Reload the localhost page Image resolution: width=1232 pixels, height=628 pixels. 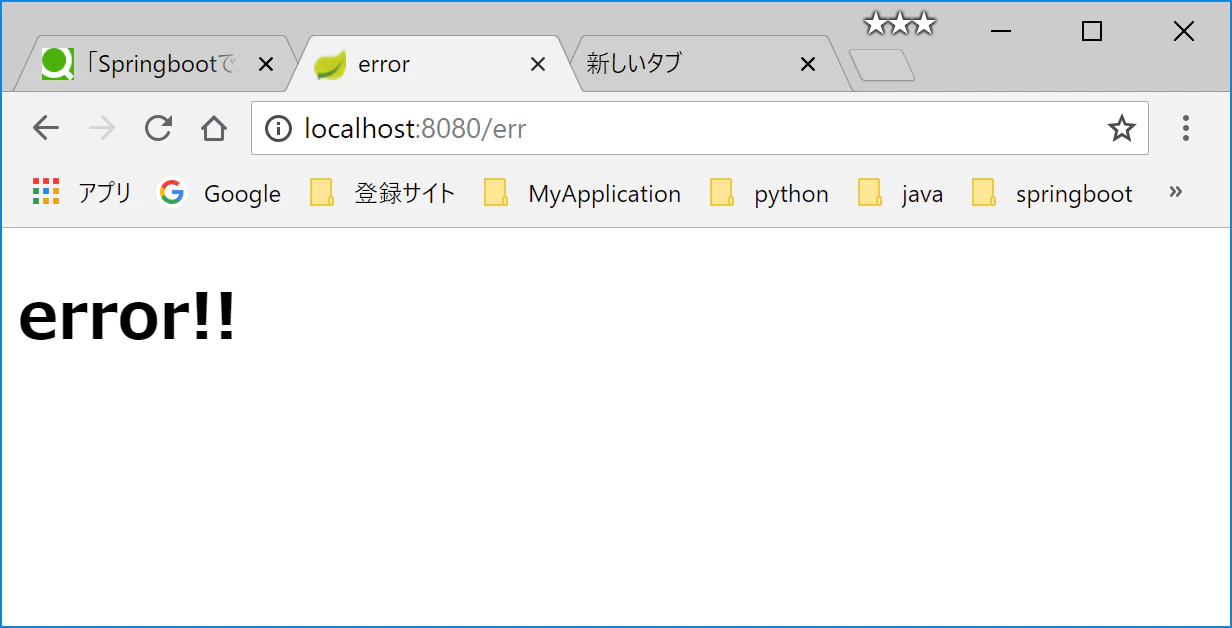pos(158,128)
